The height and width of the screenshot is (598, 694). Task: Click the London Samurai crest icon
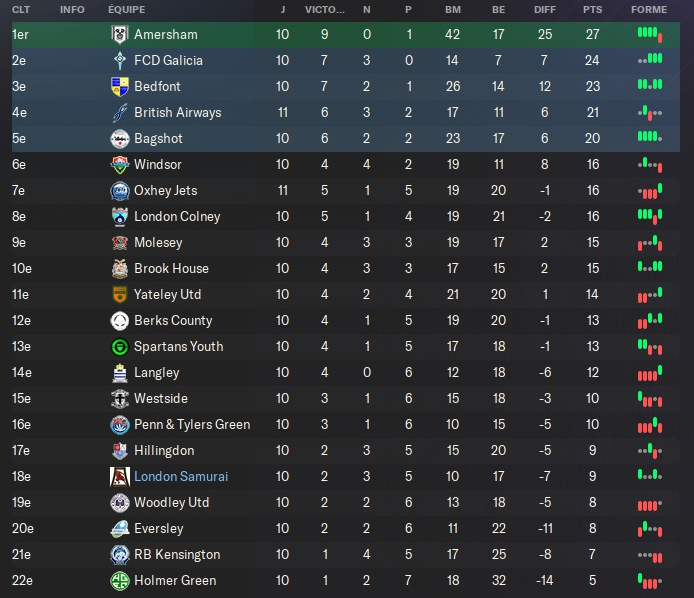pyautogui.click(x=118, y=476)
